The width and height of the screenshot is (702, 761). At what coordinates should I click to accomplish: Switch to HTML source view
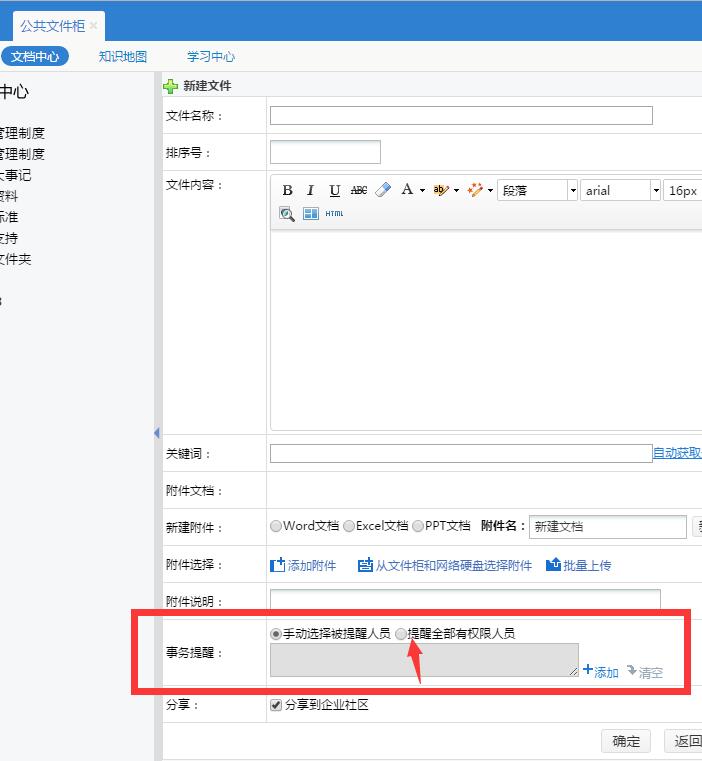pyautogui.click(x=334, y=214)
